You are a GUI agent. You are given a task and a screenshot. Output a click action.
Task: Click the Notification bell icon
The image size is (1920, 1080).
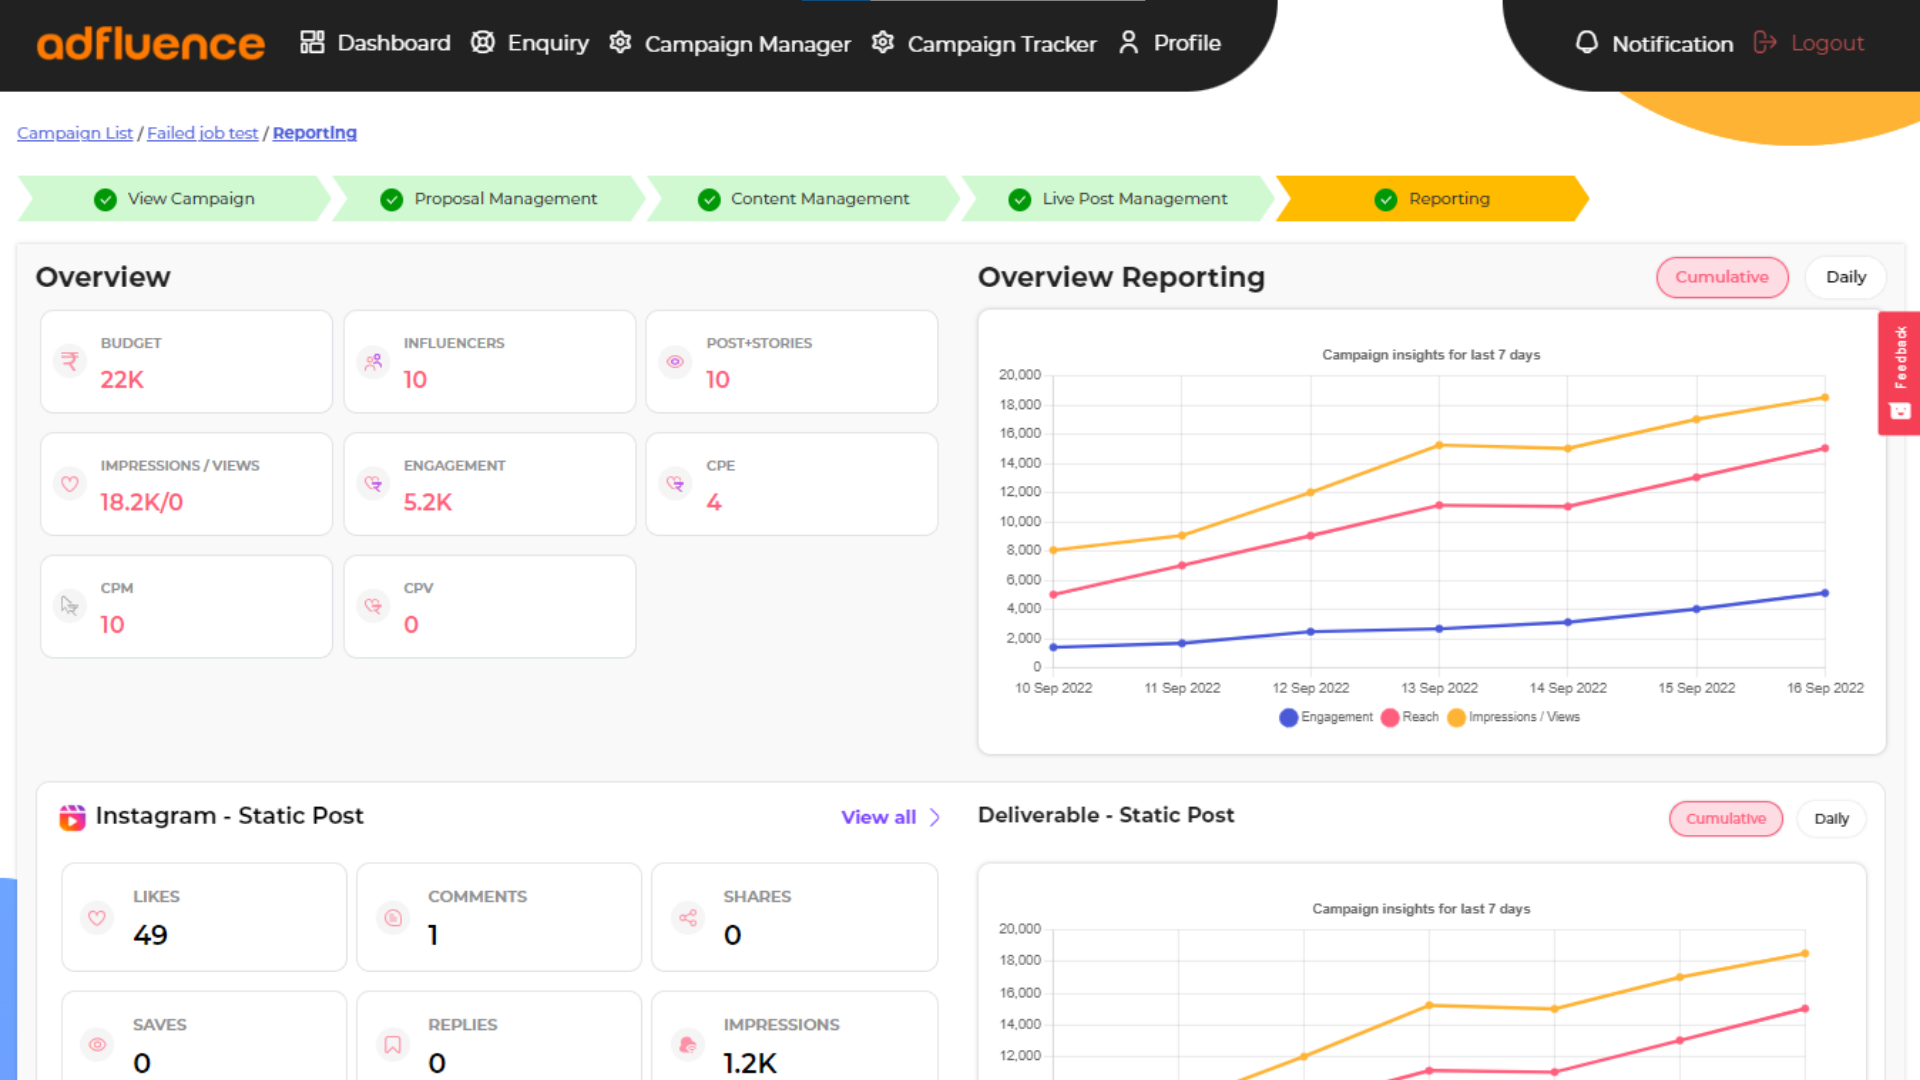click(1586, 43)
